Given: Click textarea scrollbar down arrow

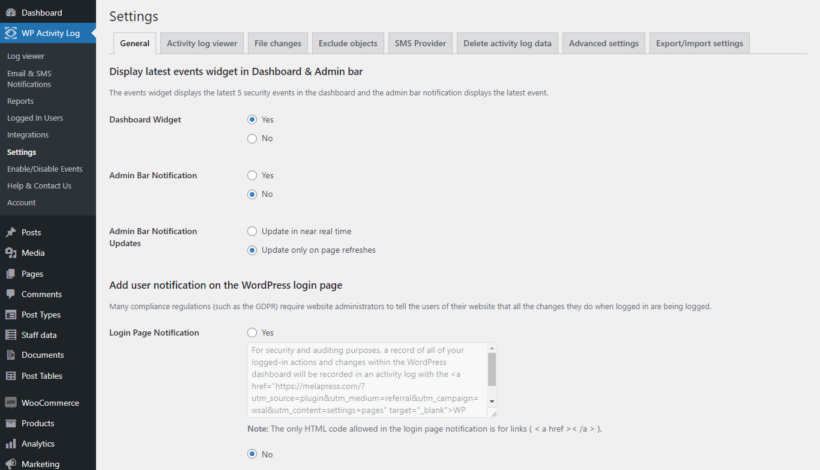Looking at the screenshot, I should pyautogui.click(x=492, y=401).
